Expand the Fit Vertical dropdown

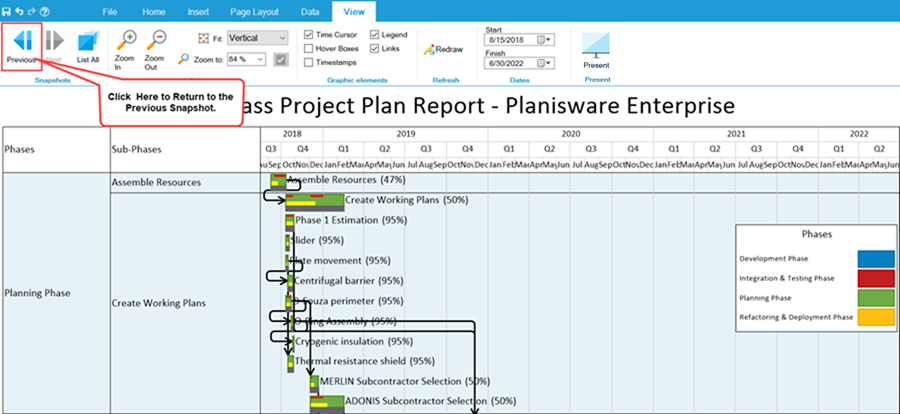point(257,38)
